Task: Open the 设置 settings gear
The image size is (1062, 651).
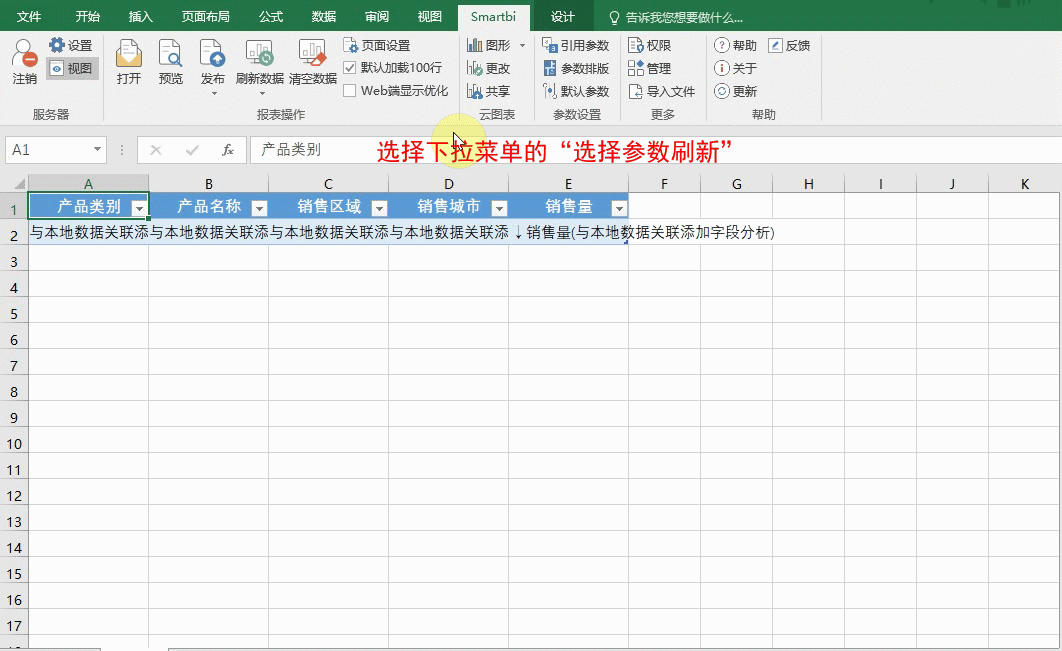Action: [57, 45]
